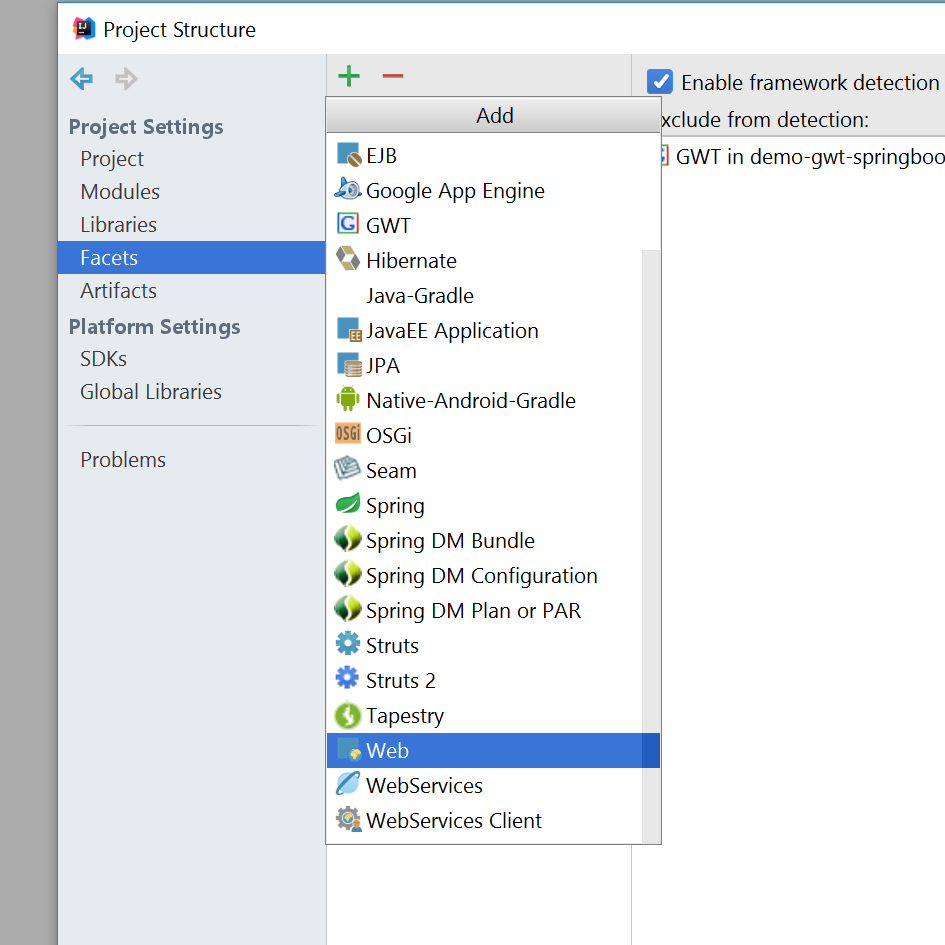Viewport: 945px width, 945px height.
Task: Click the Seam facet icon
Action: click(x=347, y=468)
